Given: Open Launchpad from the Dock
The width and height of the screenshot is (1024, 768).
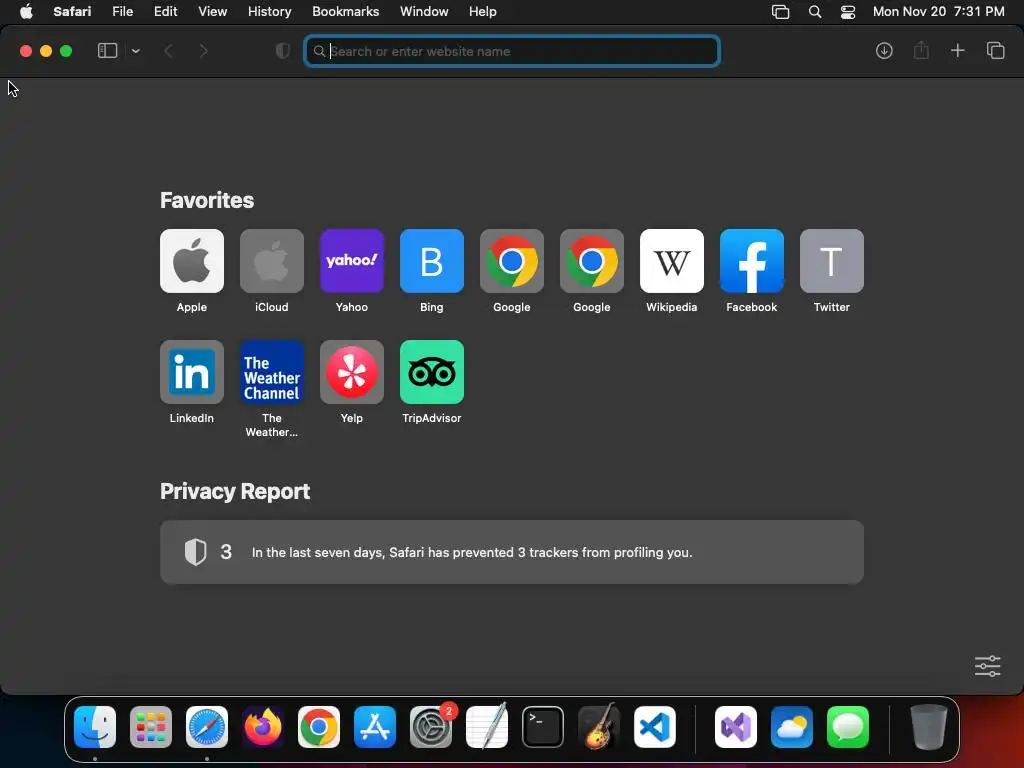Looking at the screenshot, I should point(151,726).
